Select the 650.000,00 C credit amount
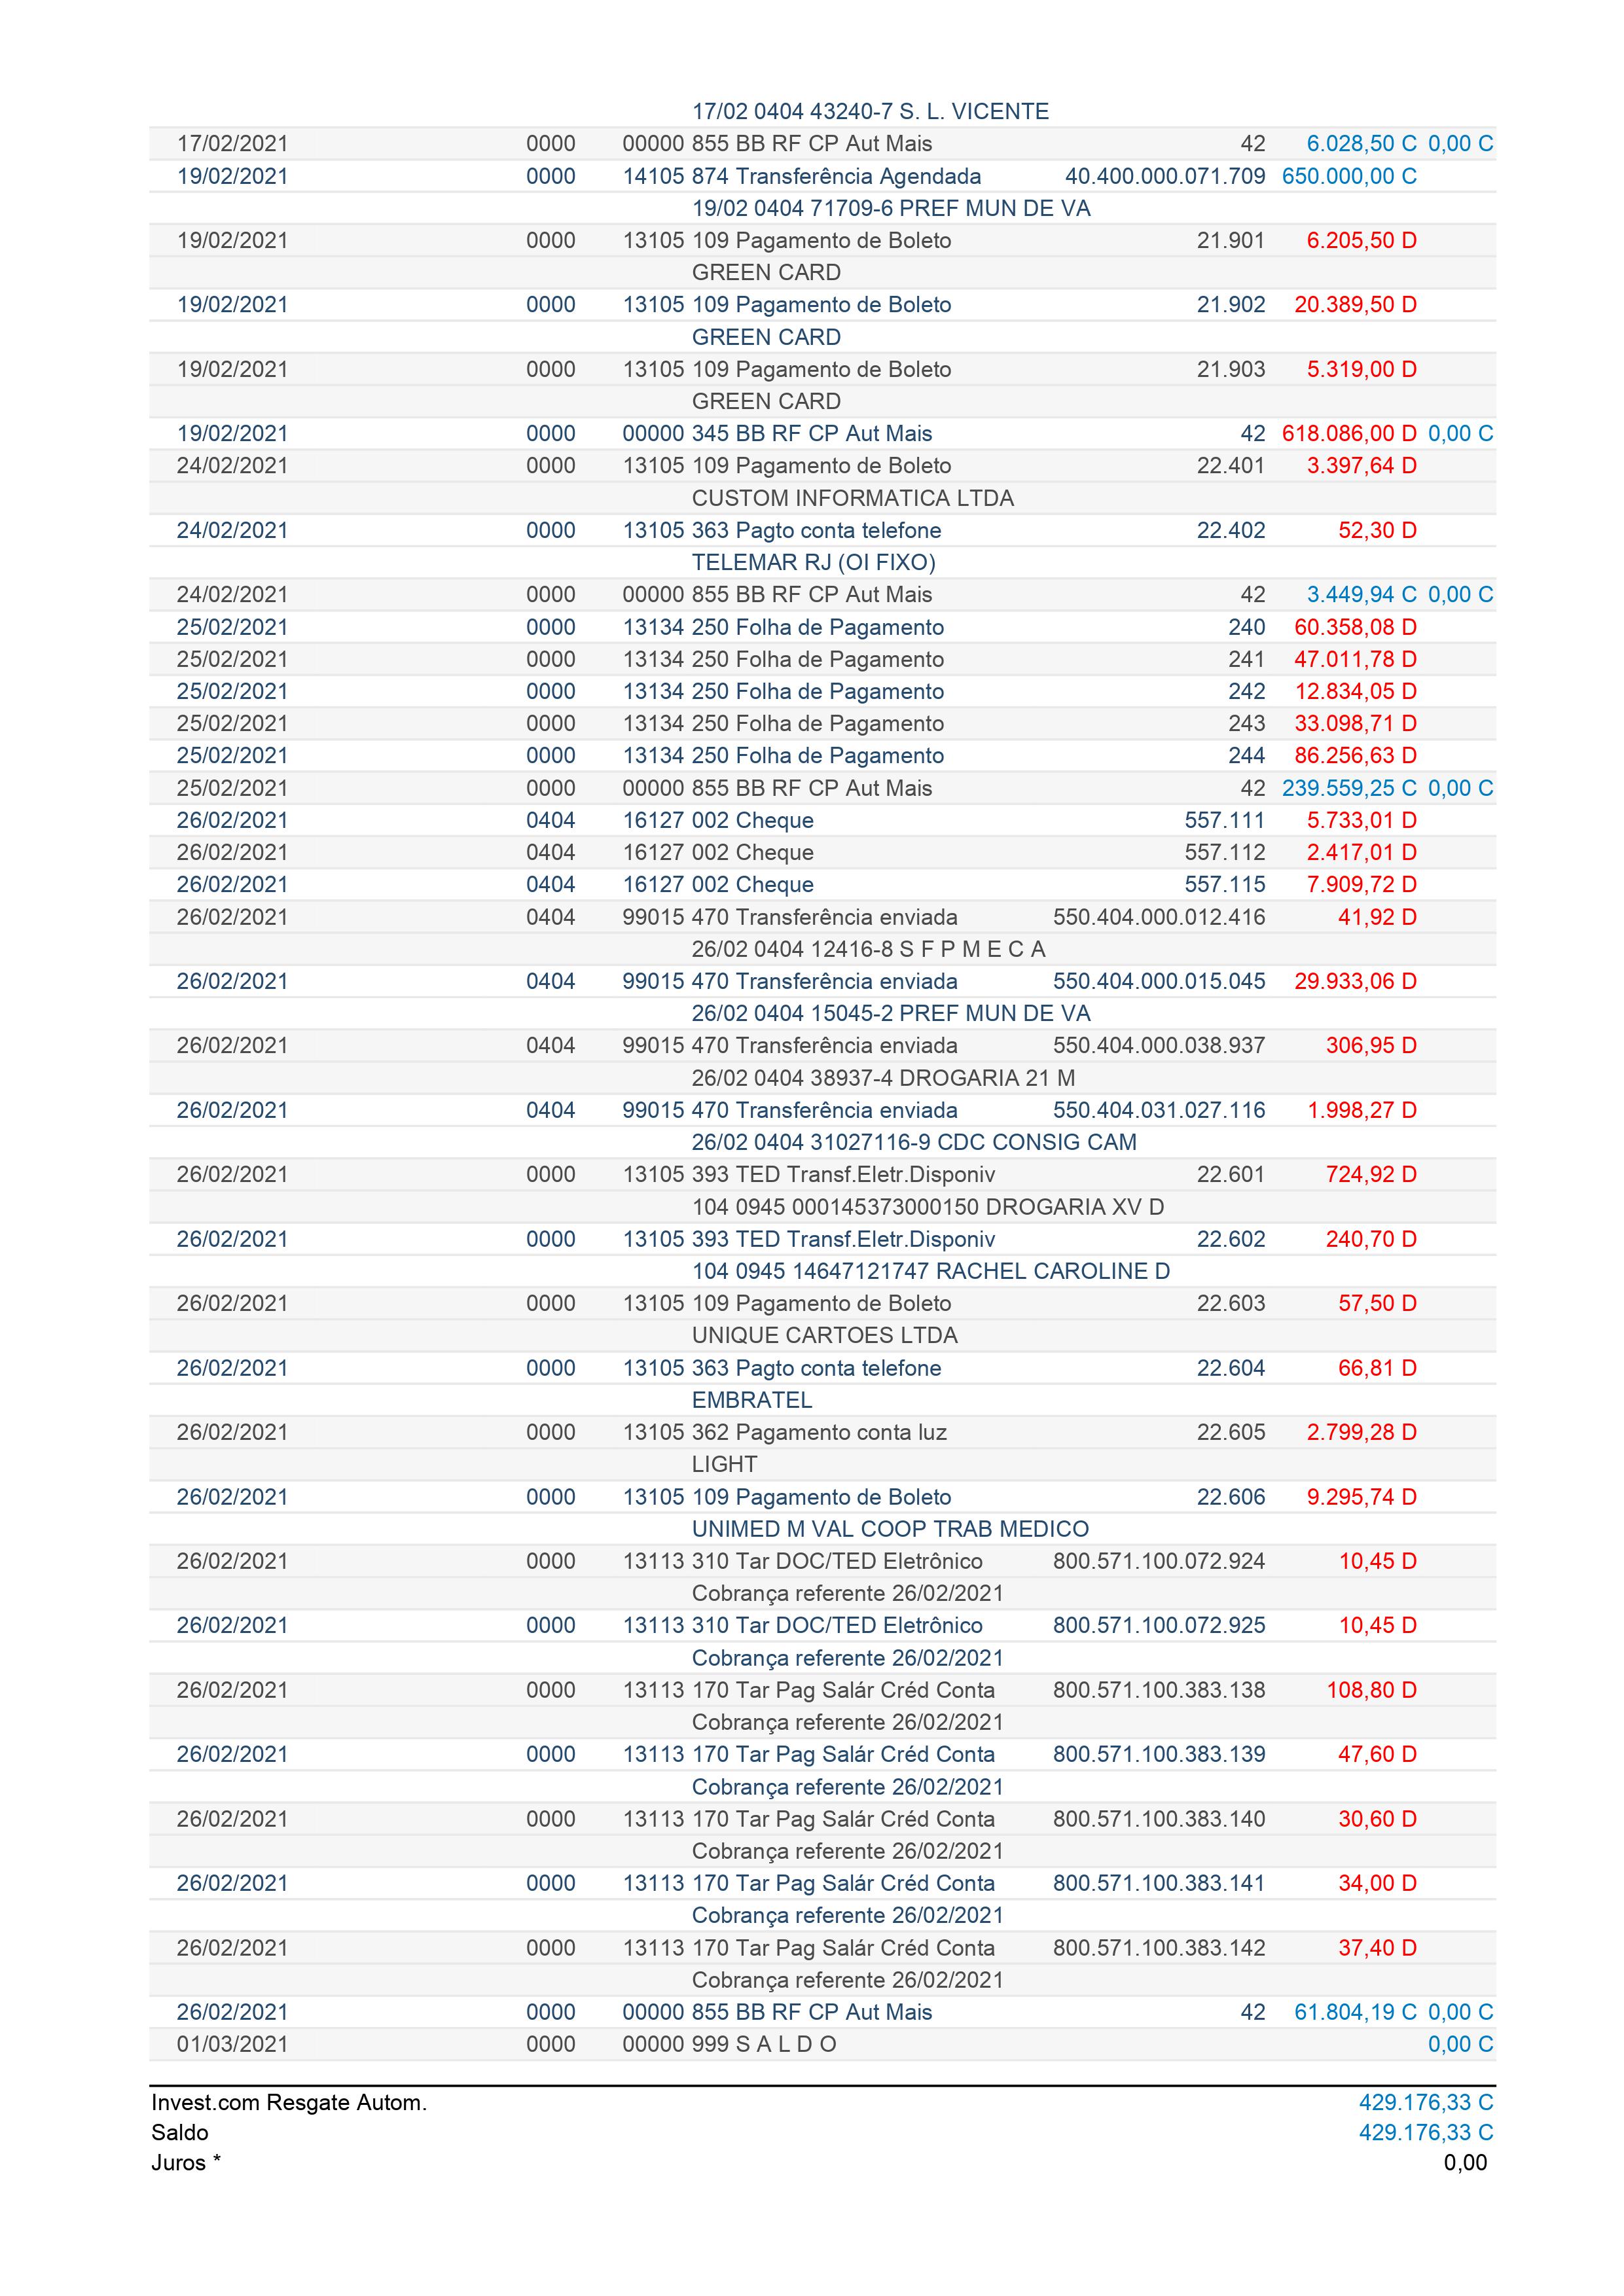 [x=1348, y=176]
